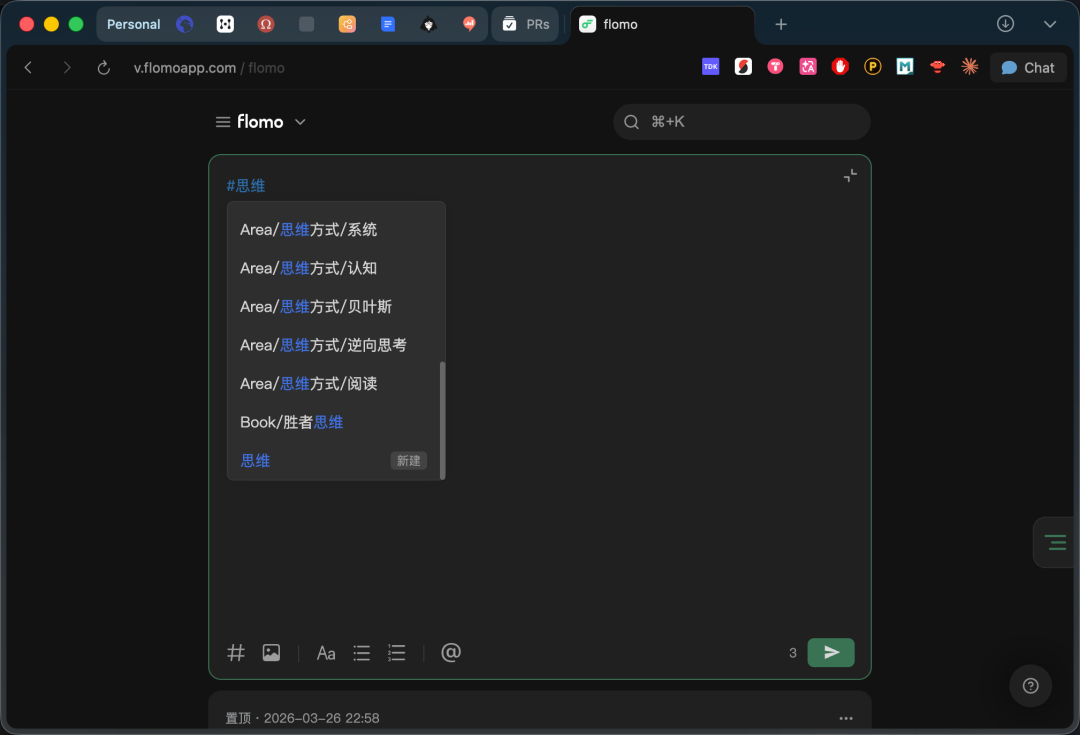This screenshot has width=1080, height=735.
Task: Open the help question mark button
Action: coord(1030,685)
